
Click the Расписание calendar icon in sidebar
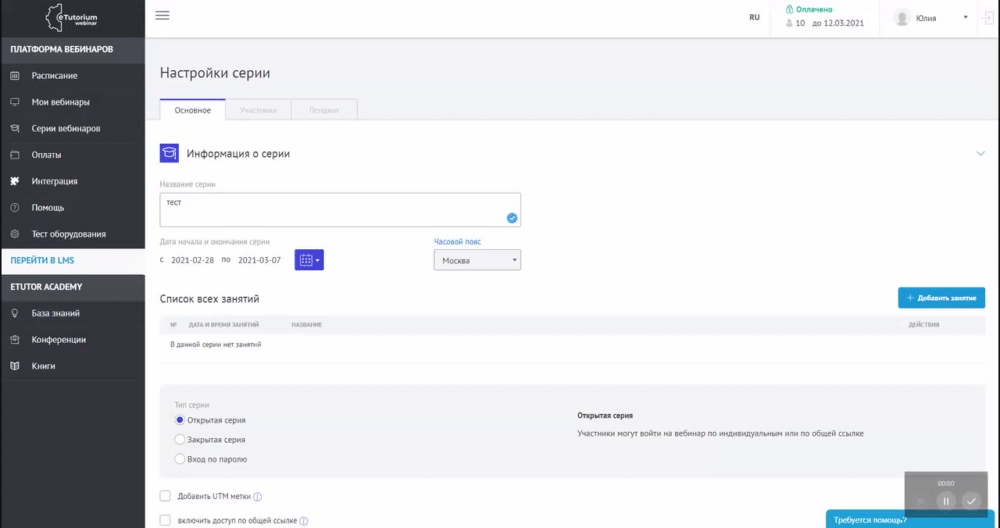14,76
